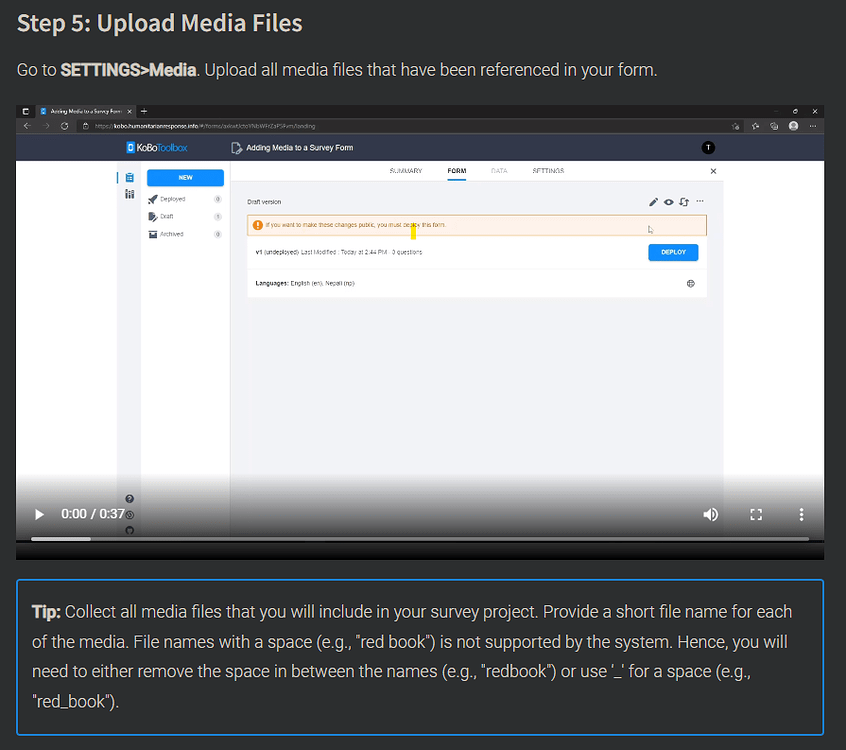Toggle fullscreen playback on the video
Screen dimensions: 846x750
pyautogui.click(x=756, y=514)
